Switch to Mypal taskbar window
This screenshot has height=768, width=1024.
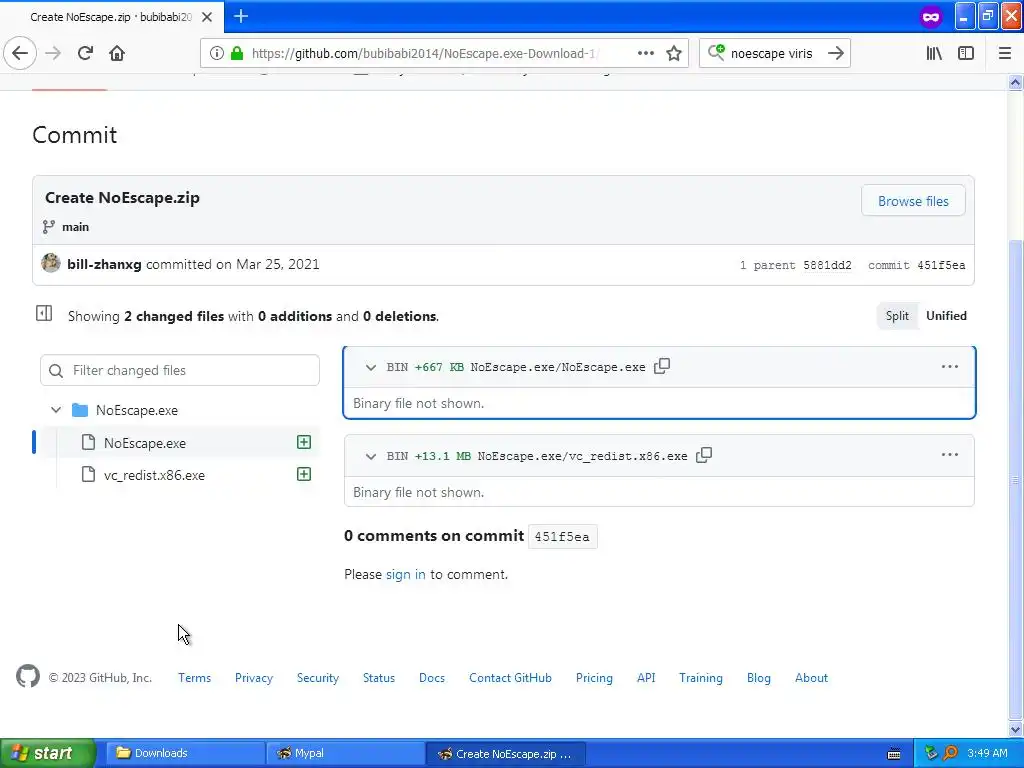(346, 753)
